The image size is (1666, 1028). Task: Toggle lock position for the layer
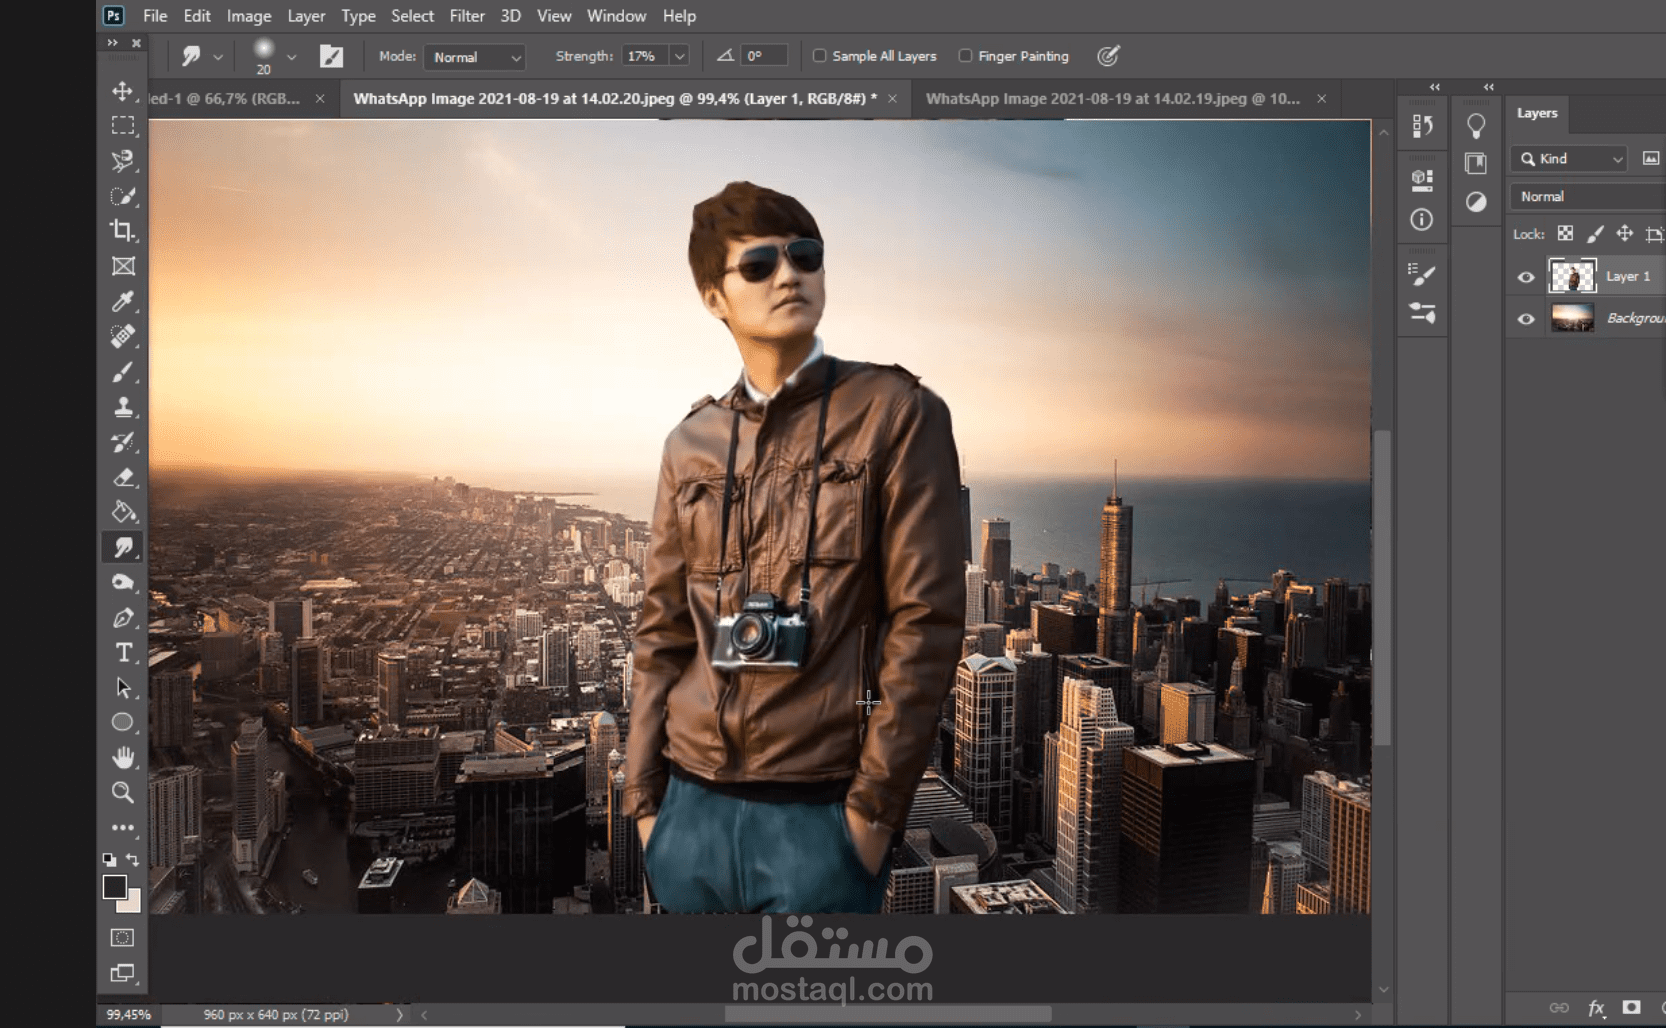[1625, 234]
